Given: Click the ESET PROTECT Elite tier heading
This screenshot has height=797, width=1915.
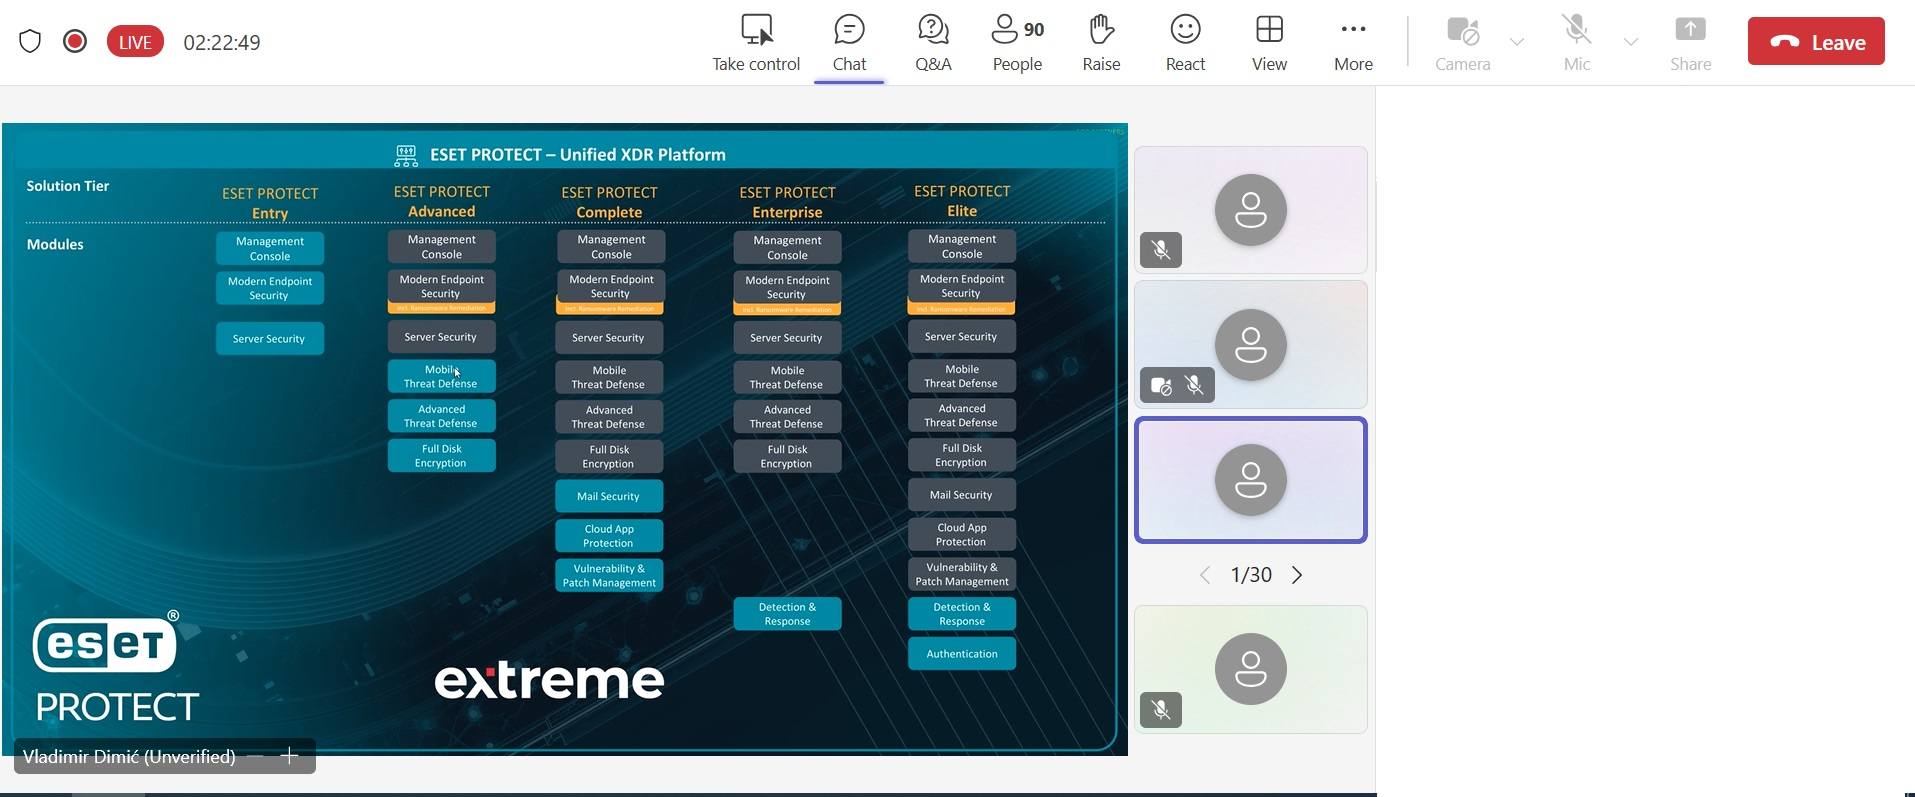Looking at the screenshot, I should point(962,201).
